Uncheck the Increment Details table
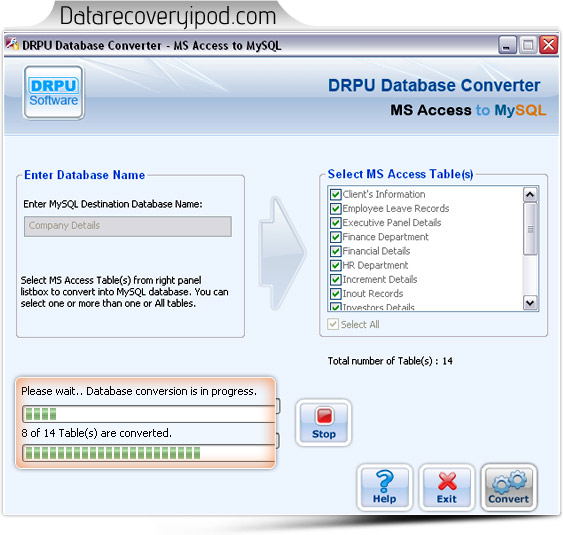 (335, 280)
